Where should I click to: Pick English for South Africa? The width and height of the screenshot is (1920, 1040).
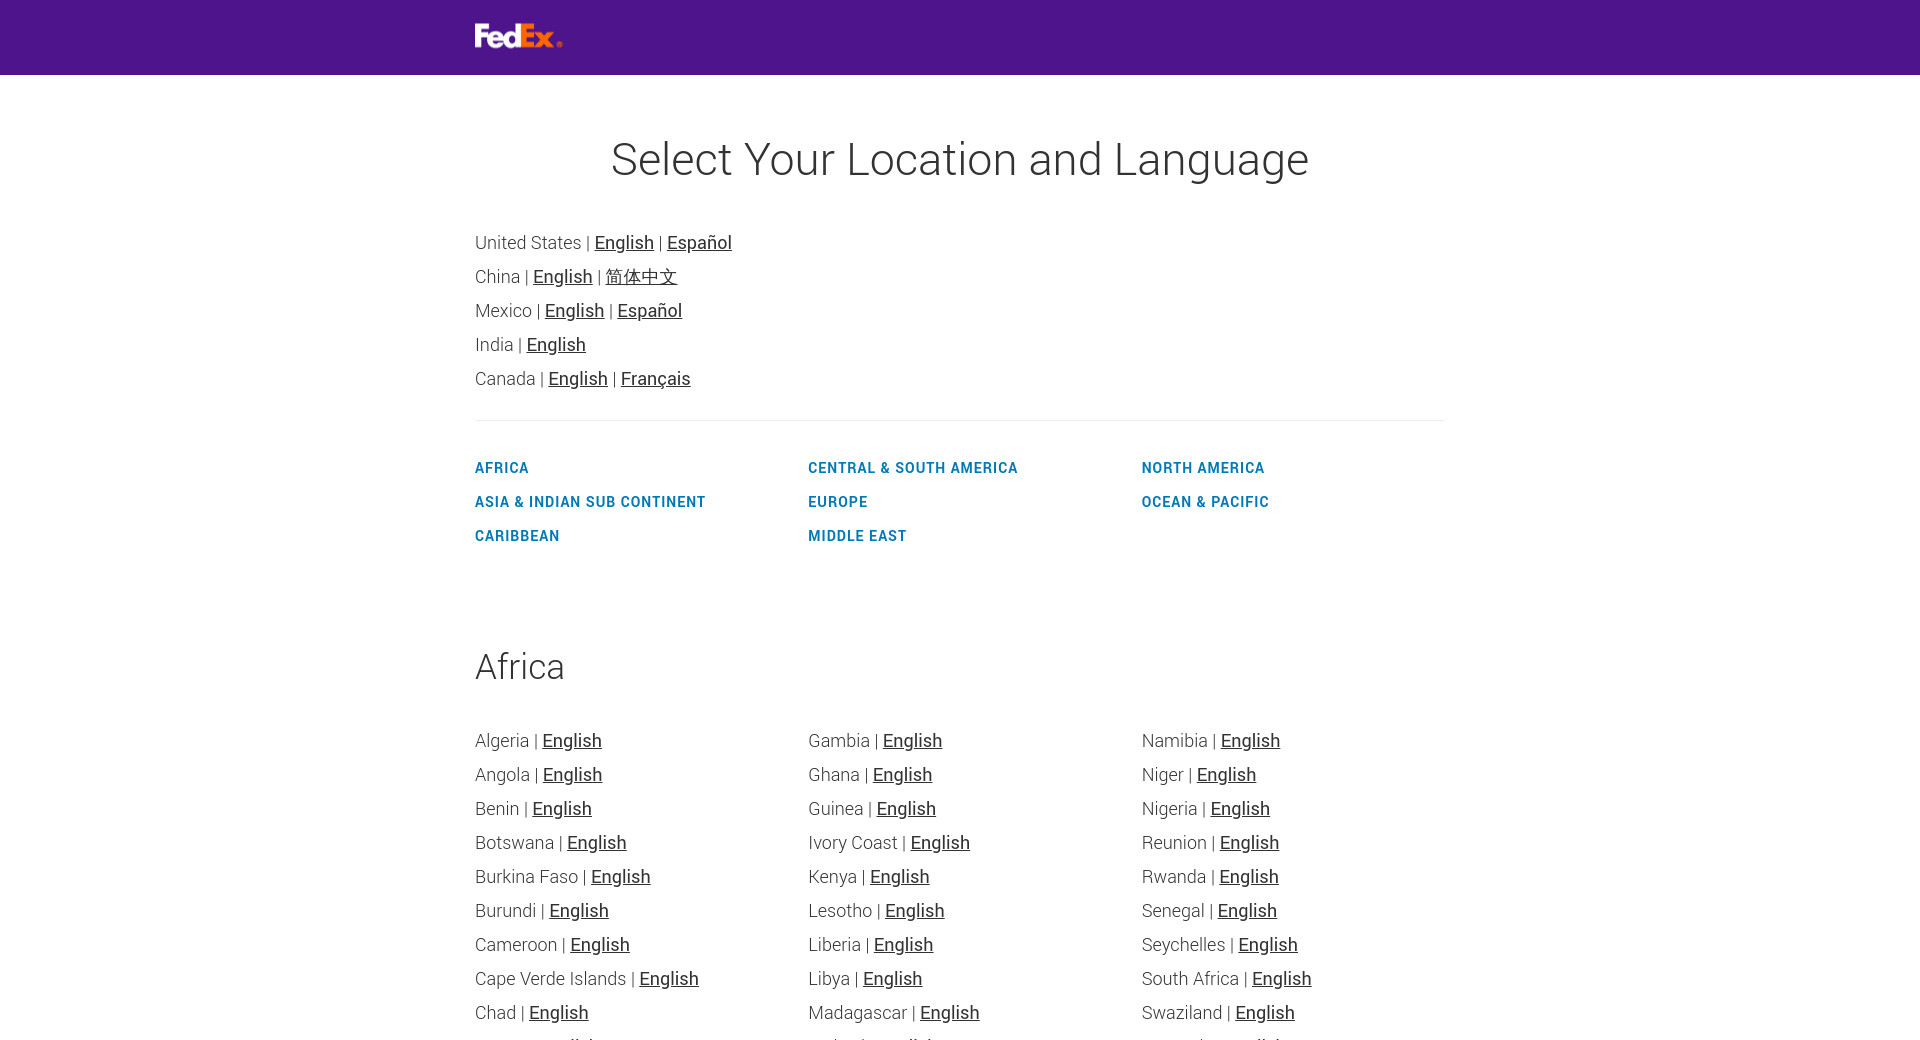click(x=1281, y=979)
